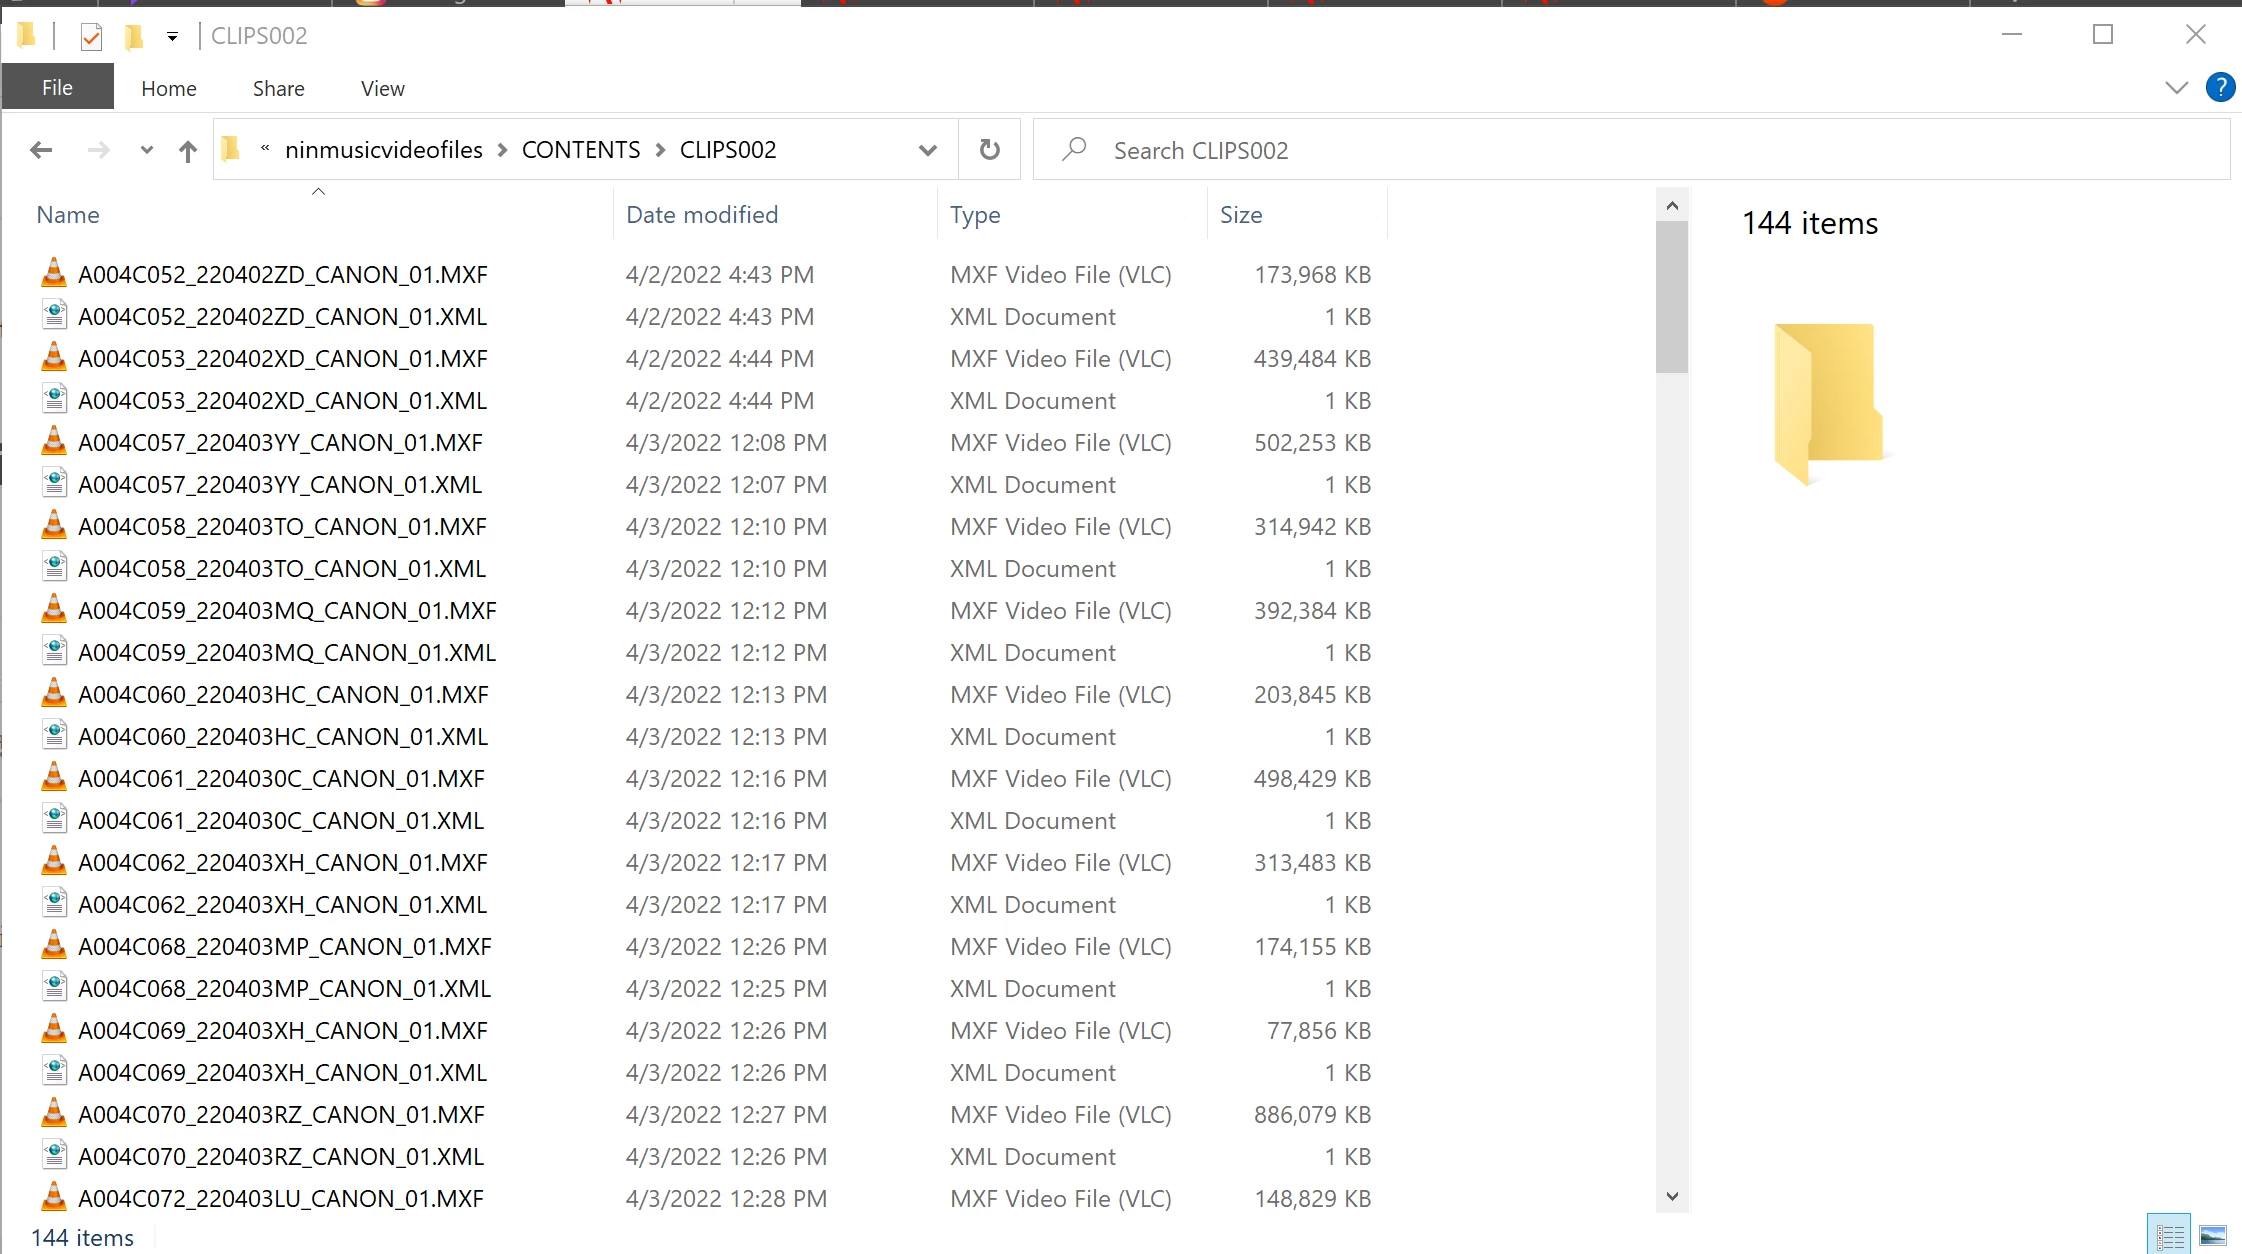
Task: Switch to Large icons view layout
Action: pyautogui.click(x=2213, y=1236)
